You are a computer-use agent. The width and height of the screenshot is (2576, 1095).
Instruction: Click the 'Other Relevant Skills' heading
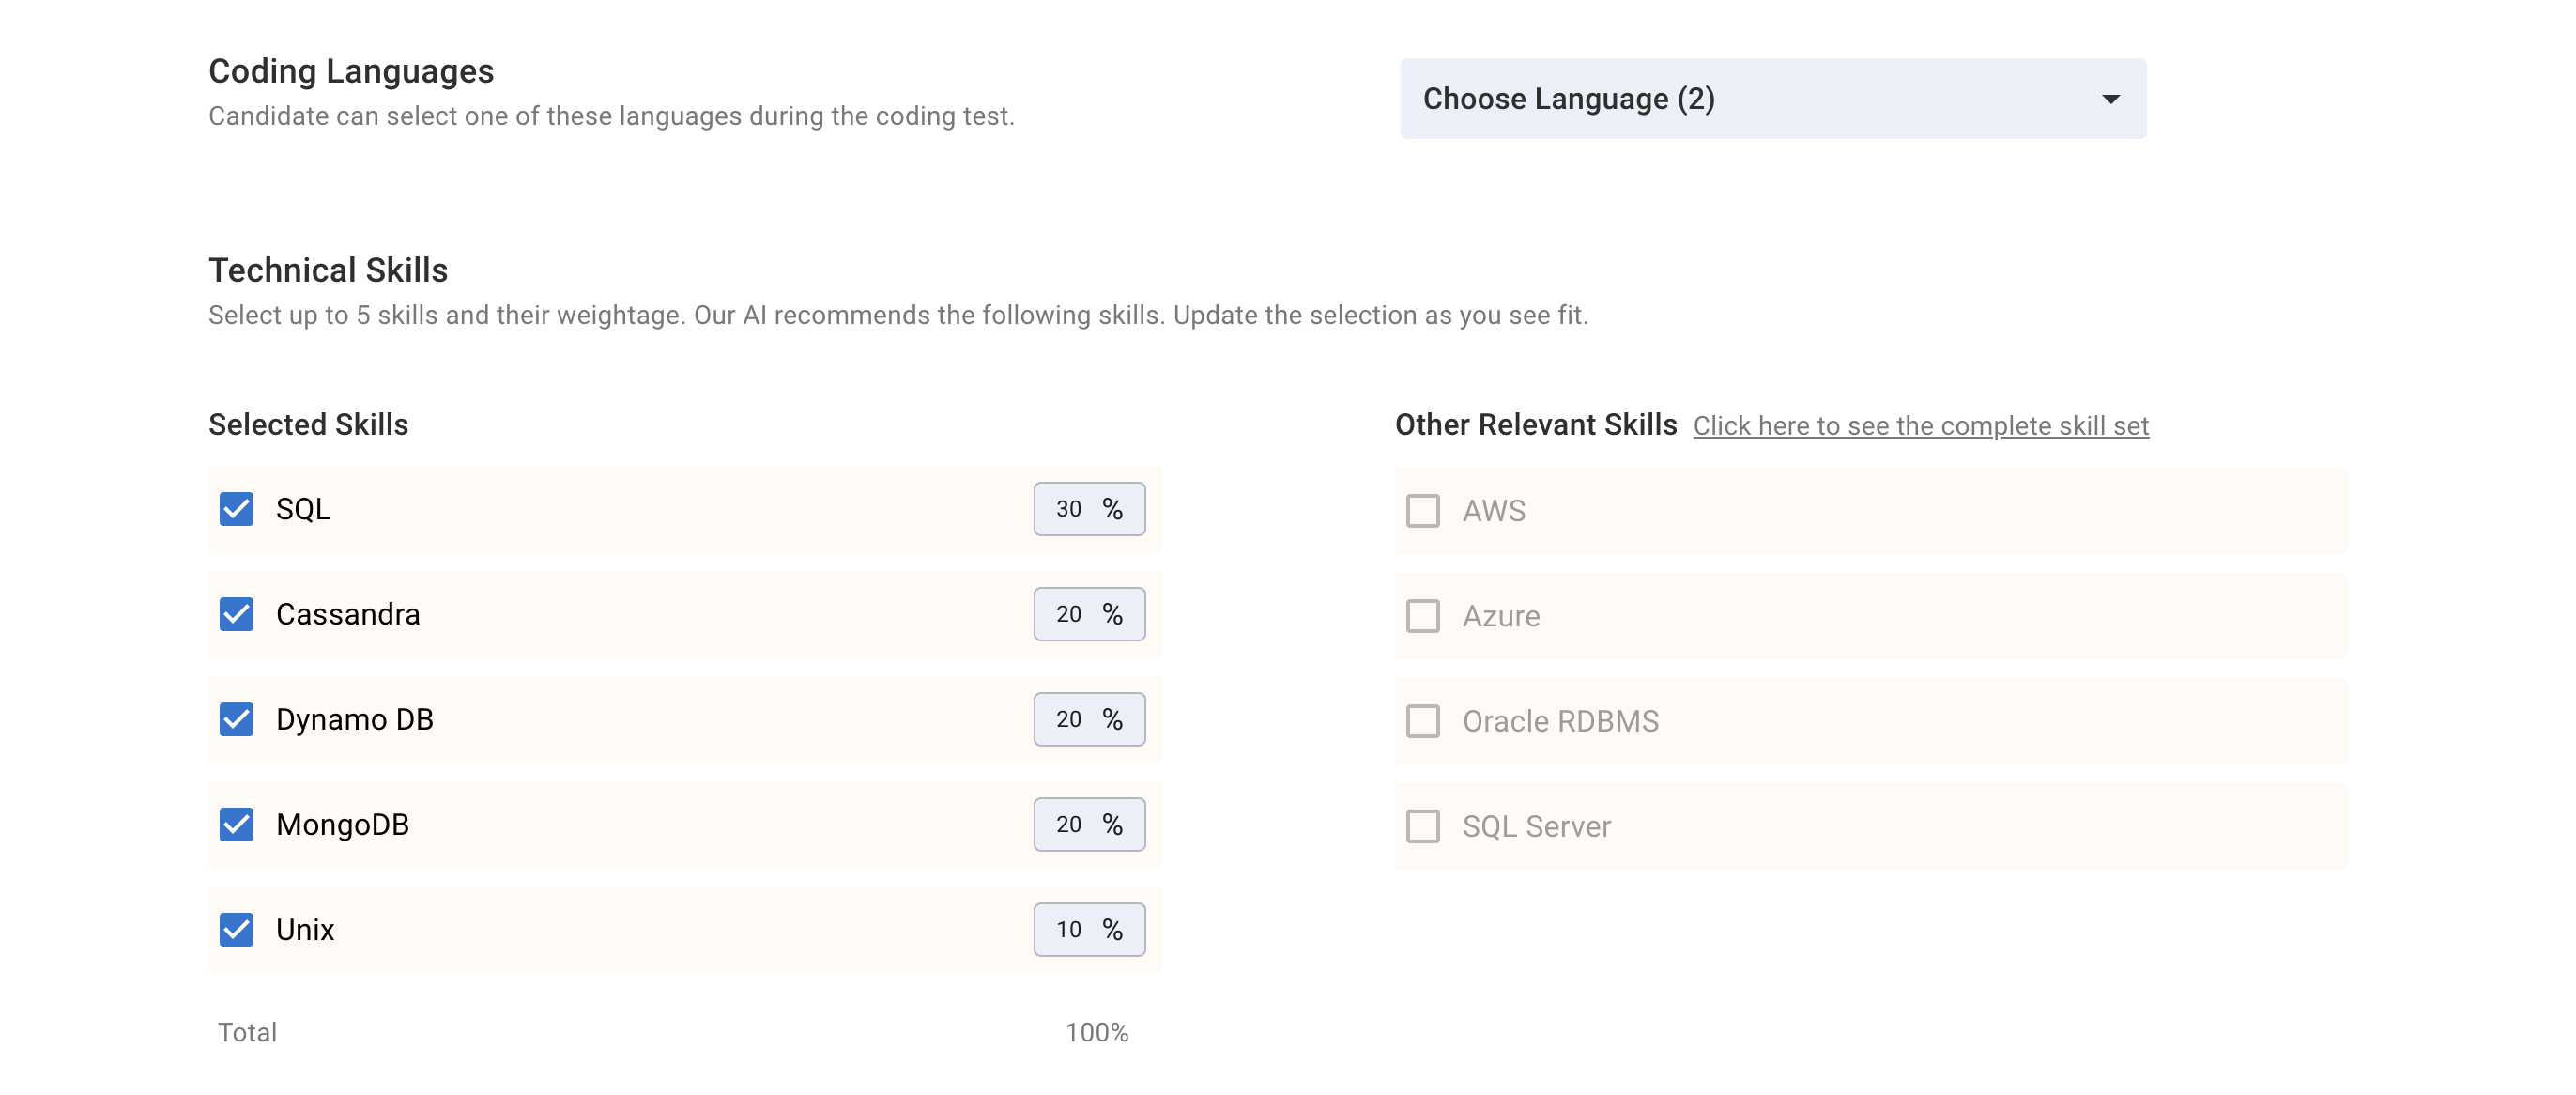point(1536,424)
